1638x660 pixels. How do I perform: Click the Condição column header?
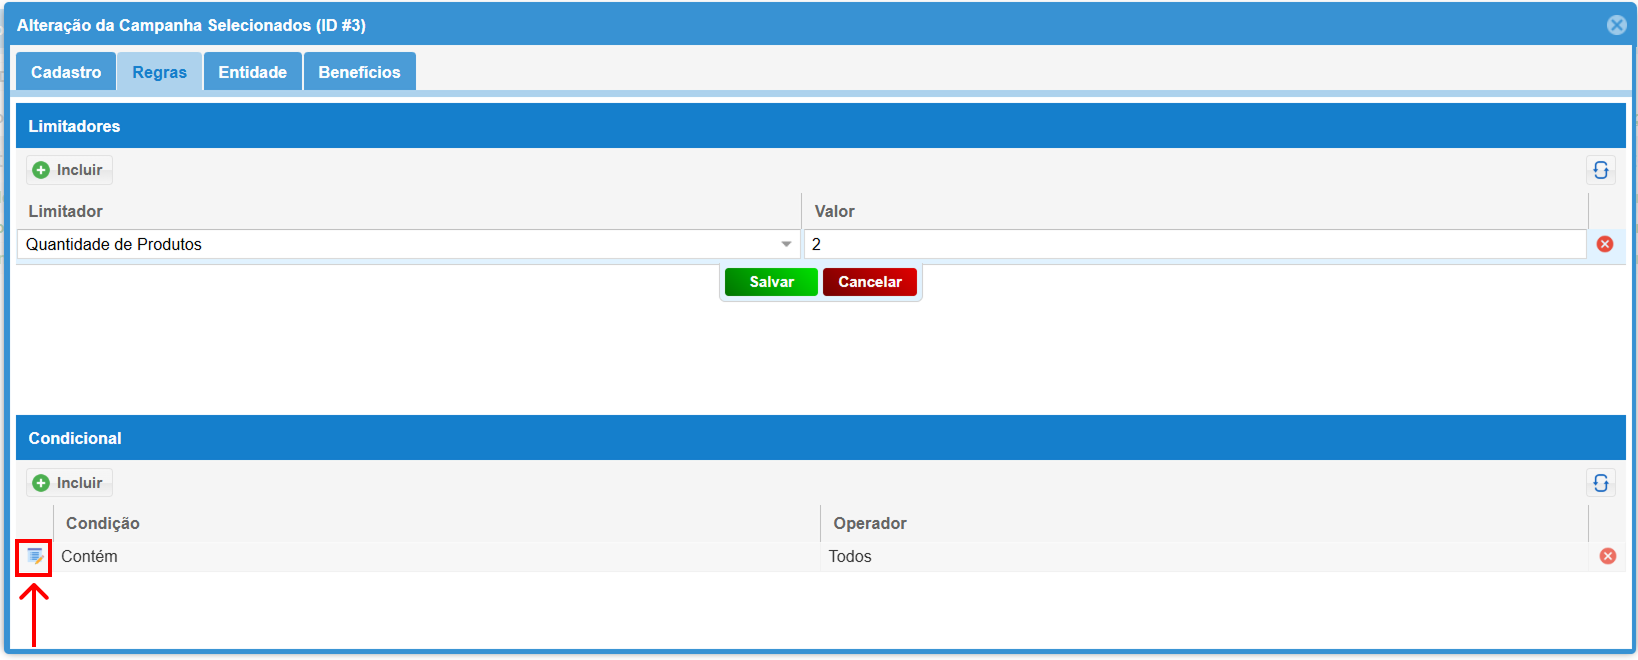(x=103, y=523)
